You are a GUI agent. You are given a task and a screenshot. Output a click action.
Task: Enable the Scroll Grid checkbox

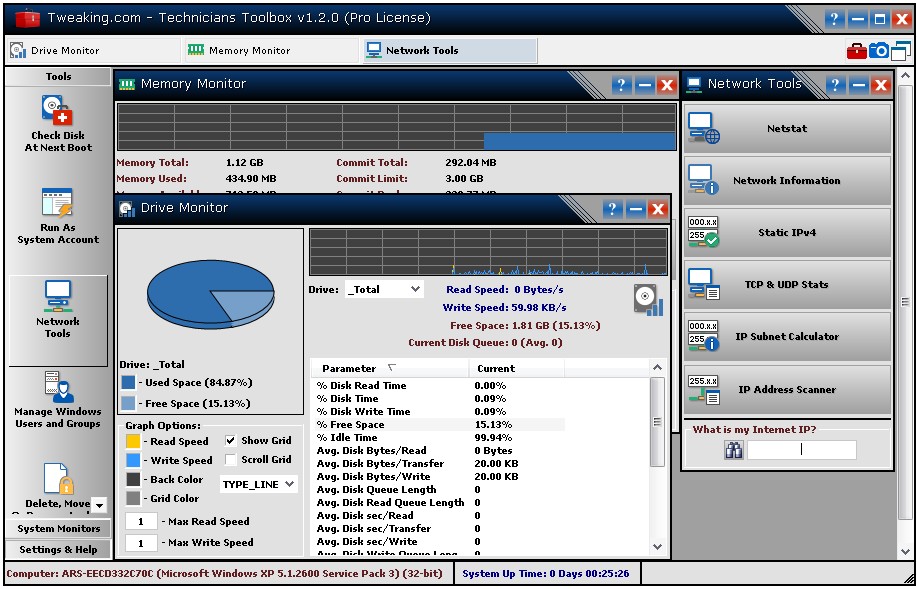(x=230, y=460)
